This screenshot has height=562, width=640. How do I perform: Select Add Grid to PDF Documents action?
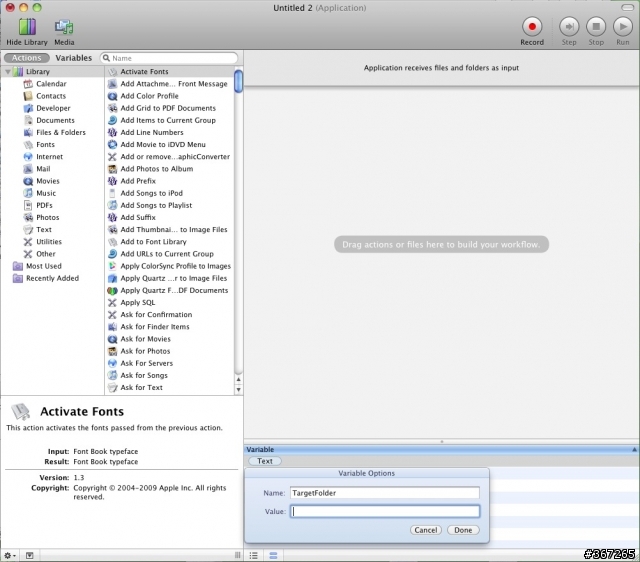click(168, 108)
